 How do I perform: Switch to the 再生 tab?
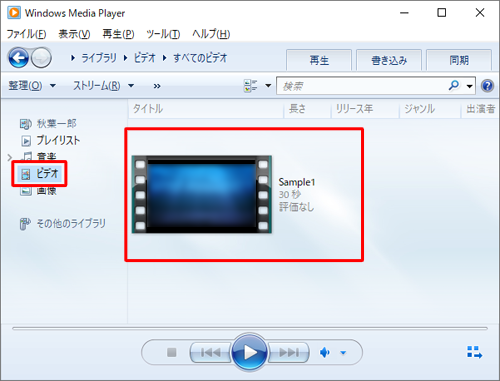tap(319, 60)
